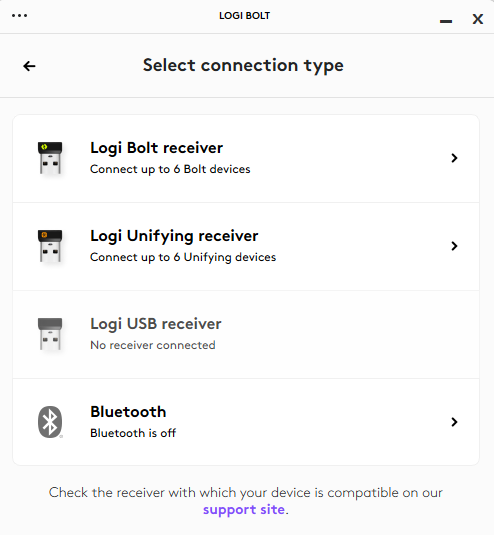494x535 pixels.
Task: Select the Logi Bolt receiver title
Action: pos(157,148)
